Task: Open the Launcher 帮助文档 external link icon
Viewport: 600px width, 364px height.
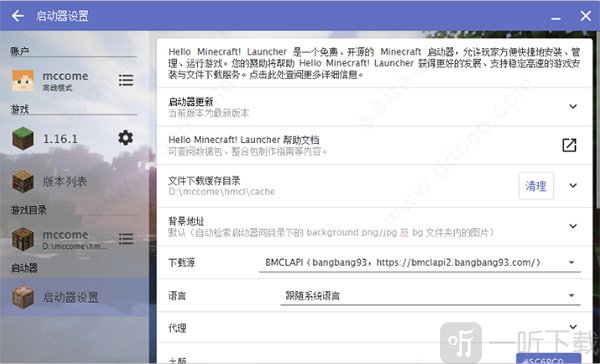Action: pos(569,145)
